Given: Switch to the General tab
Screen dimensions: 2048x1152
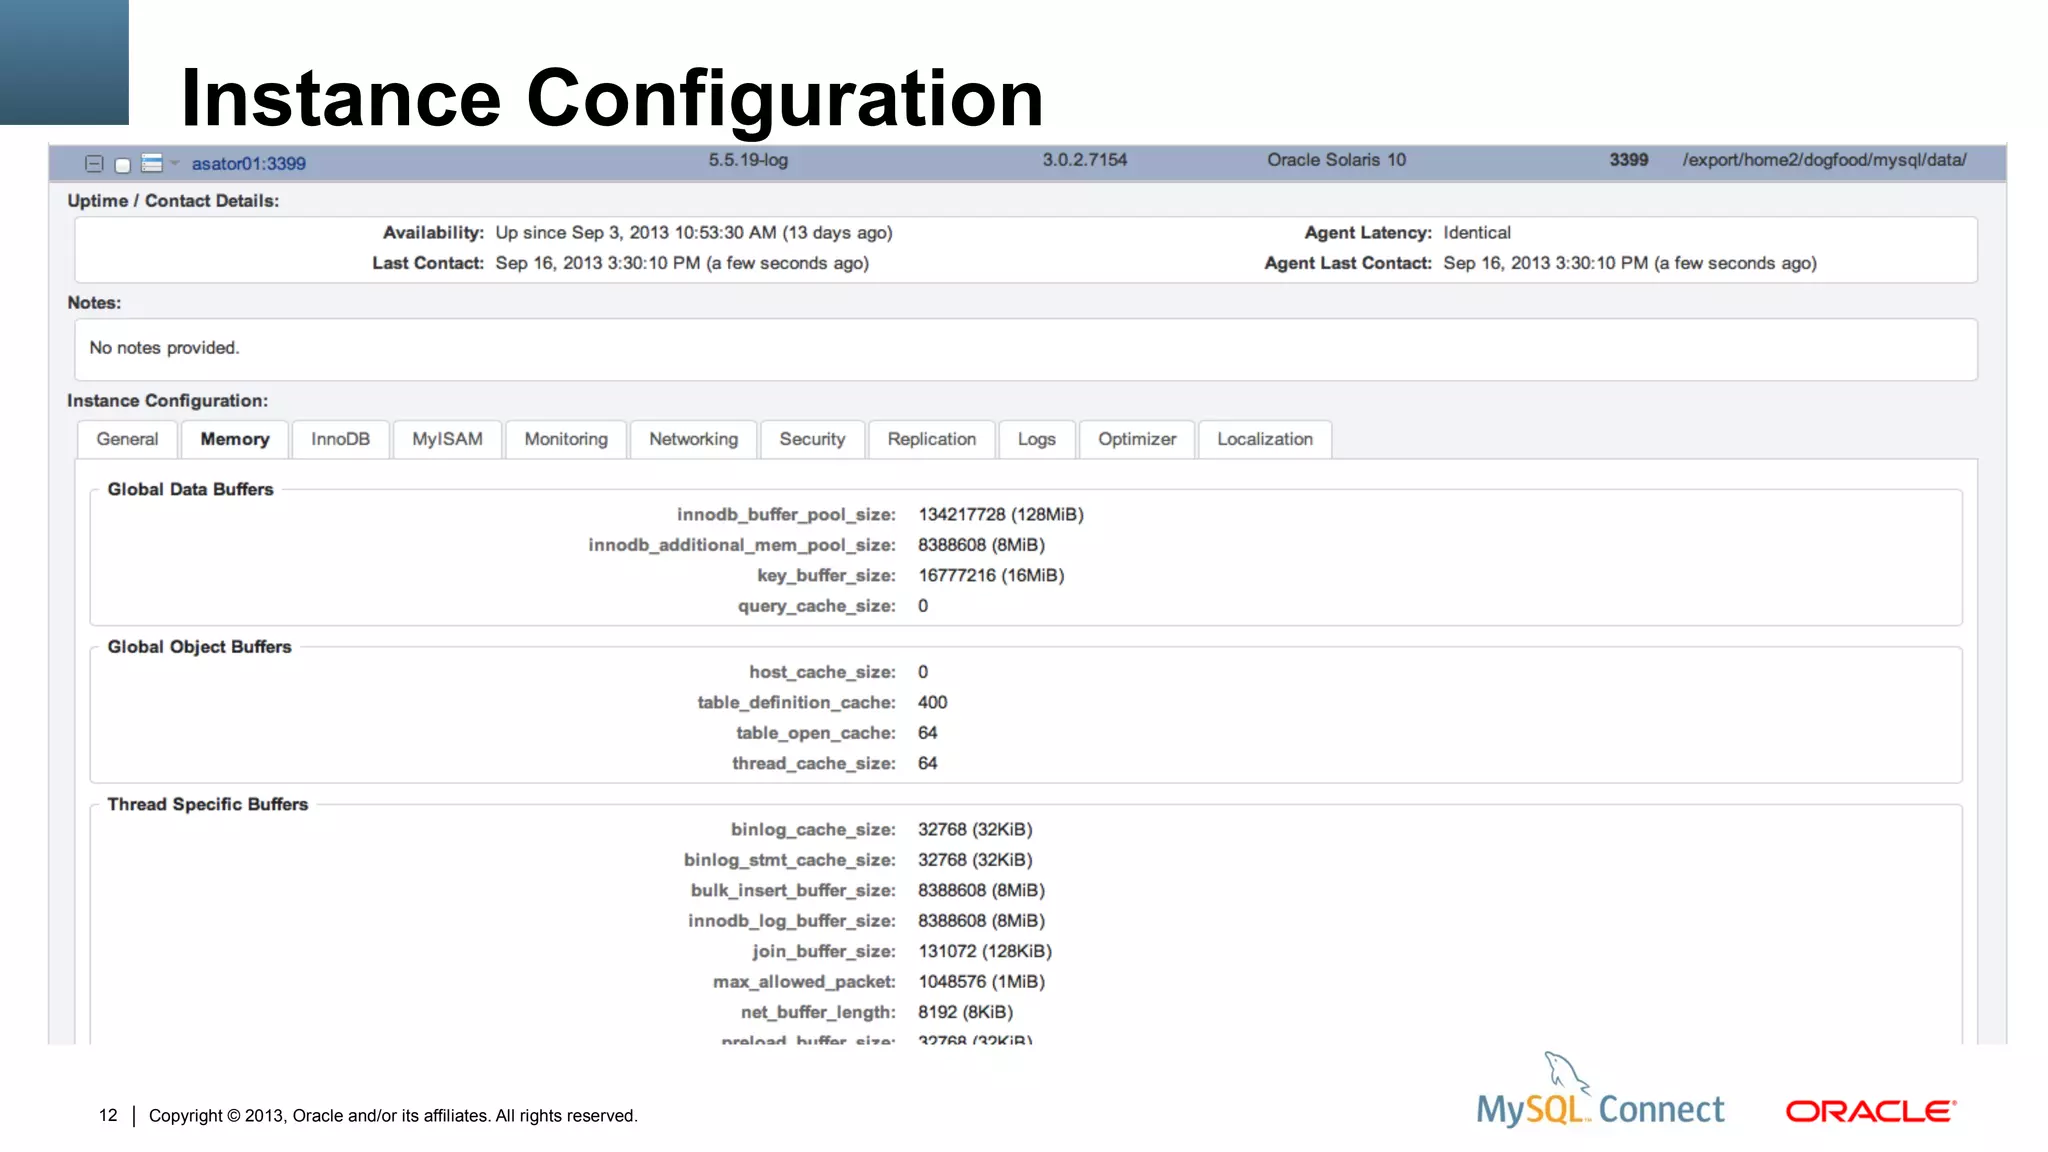Looking at the screenshot, I should (127, 439).
